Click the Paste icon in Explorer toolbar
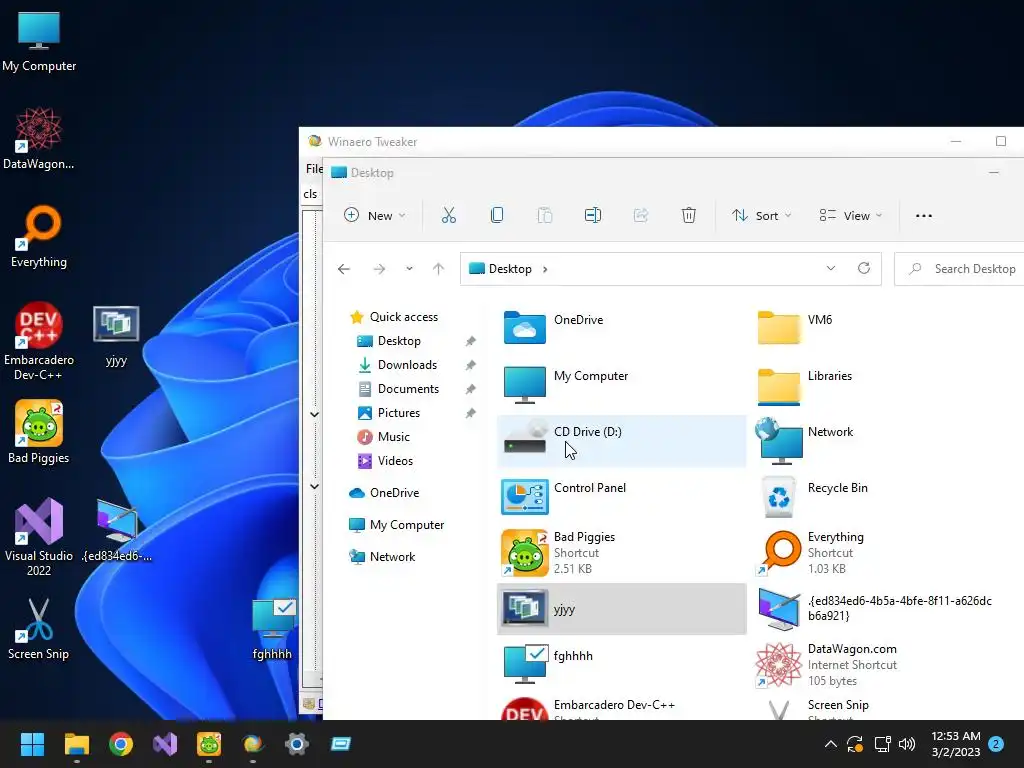1024x768 pixels. tap(545, 216)
